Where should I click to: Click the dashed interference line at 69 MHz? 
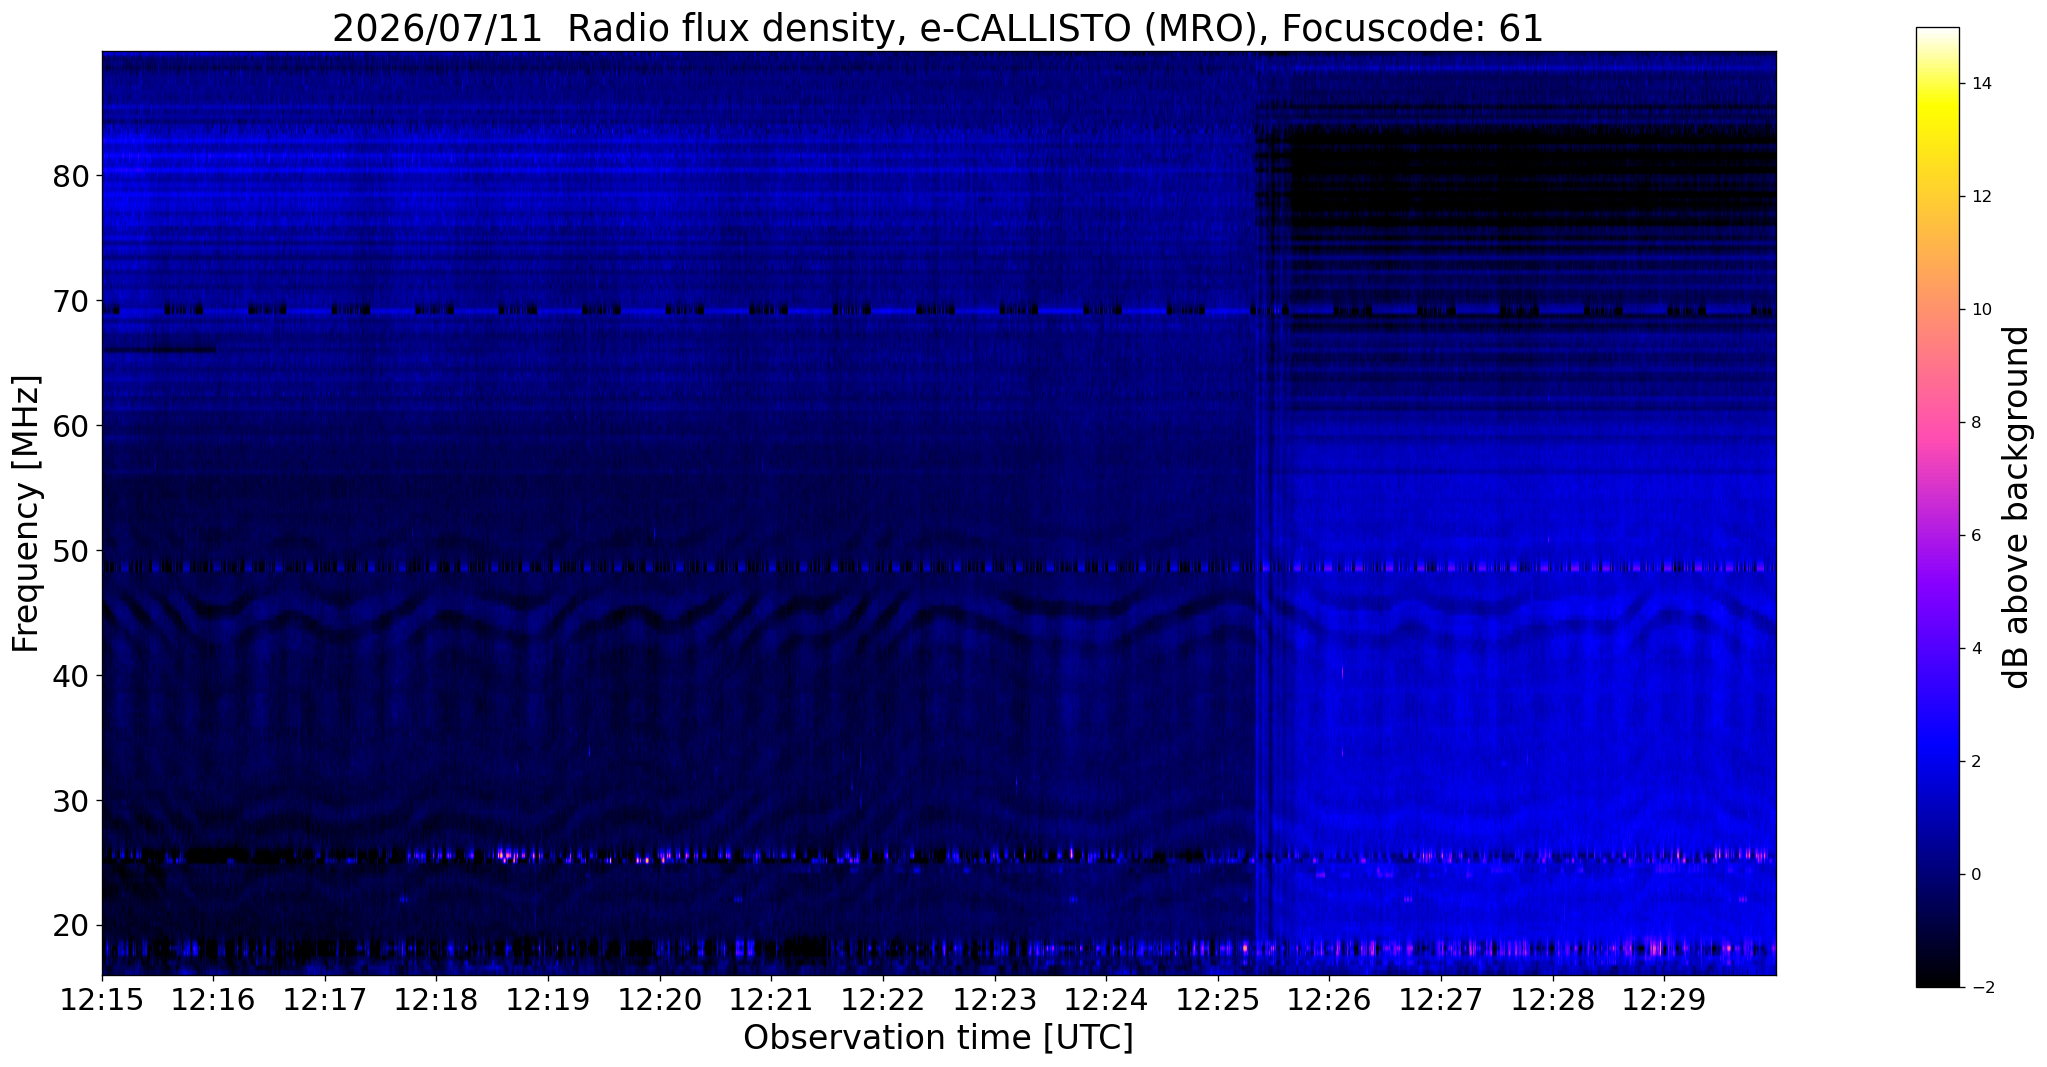[x=938, y=311]
